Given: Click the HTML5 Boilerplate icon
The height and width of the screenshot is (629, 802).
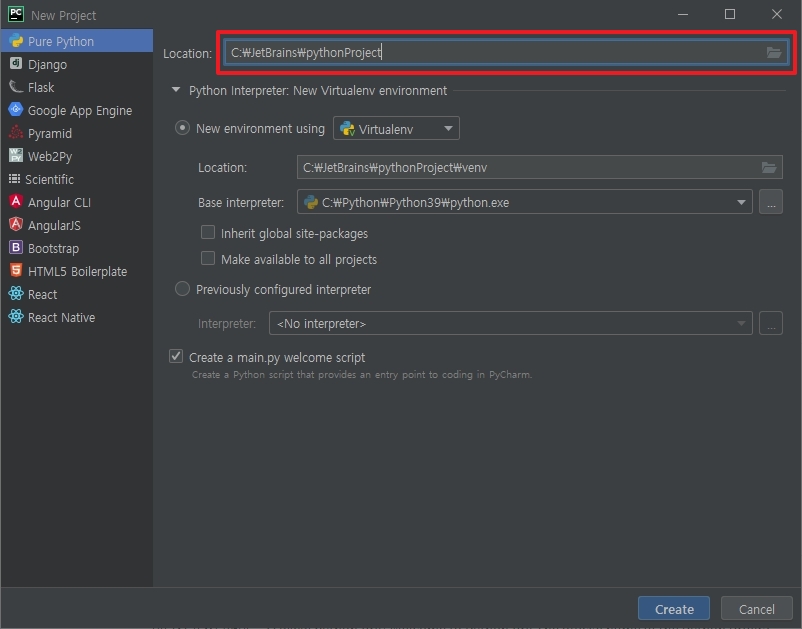Looking at the screenshot, I should [x=16, y=271].
